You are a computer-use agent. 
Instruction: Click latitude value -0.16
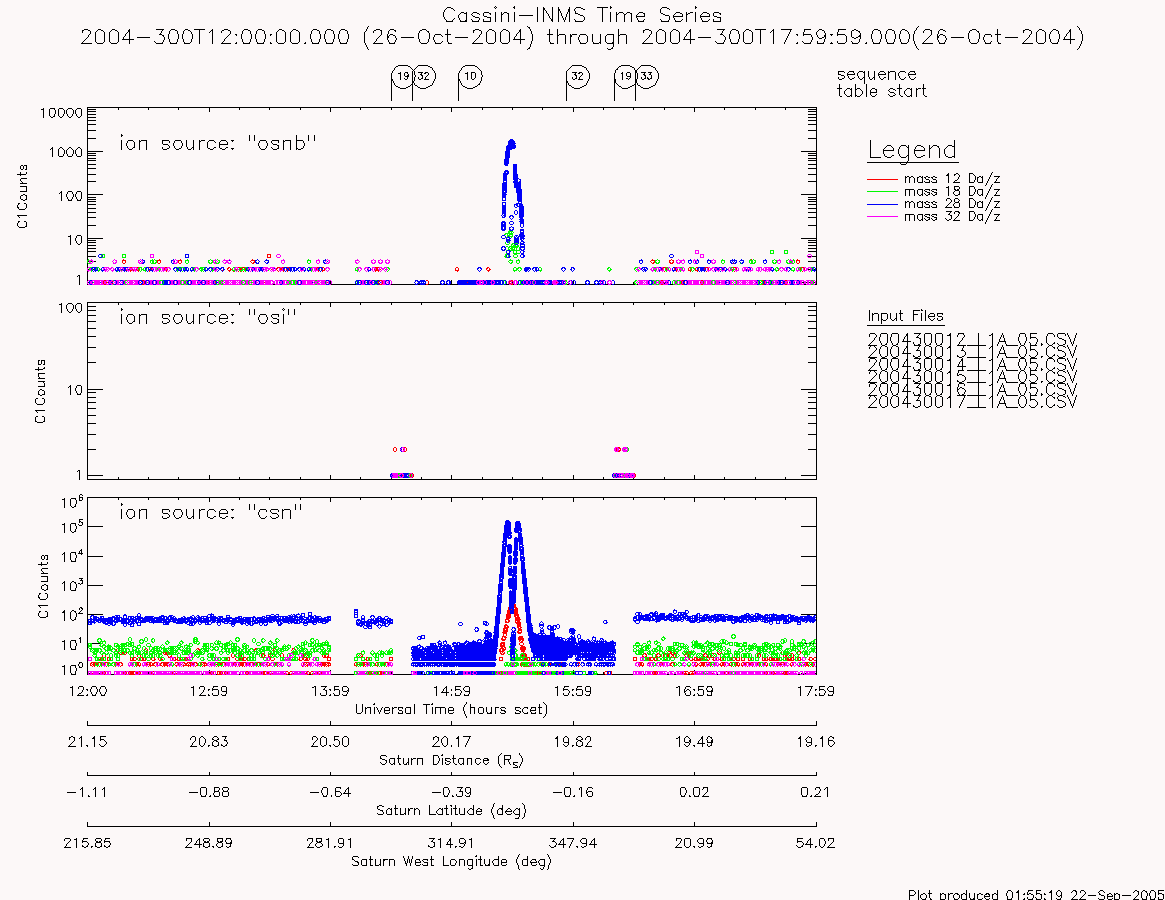point(573,792)
